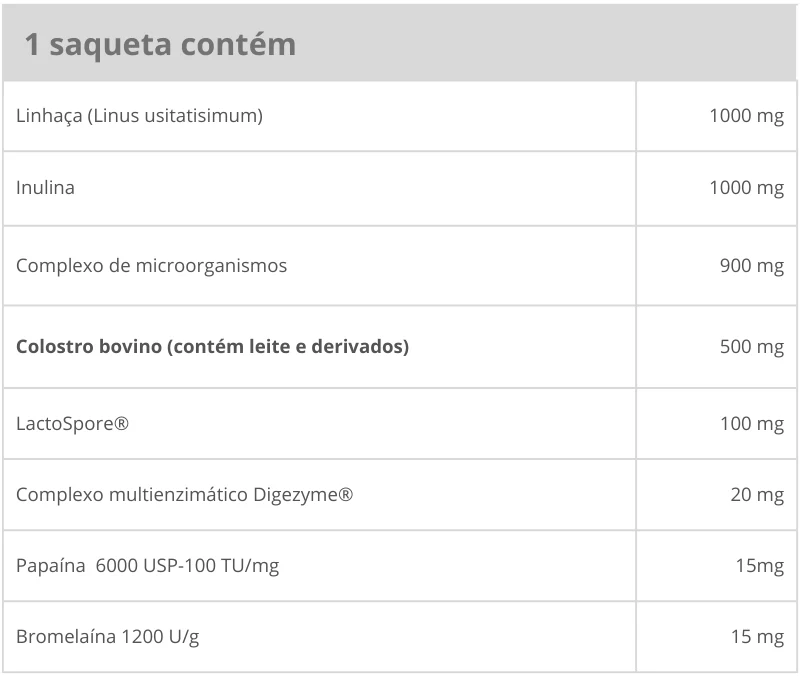The image size is (800, 679).
Task: Select the Inulina row label
Action: 45,188
